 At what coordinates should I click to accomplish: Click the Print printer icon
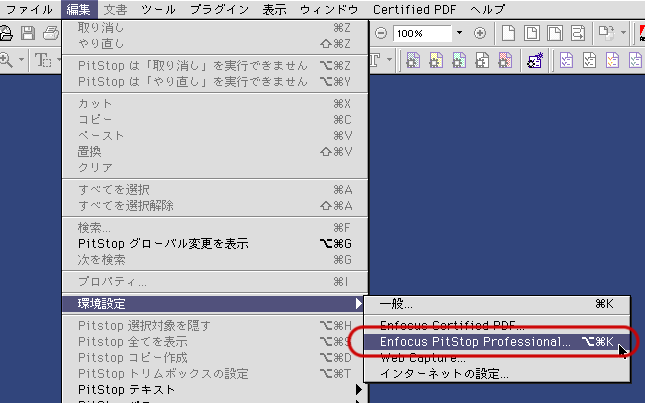tap(51, 33)
